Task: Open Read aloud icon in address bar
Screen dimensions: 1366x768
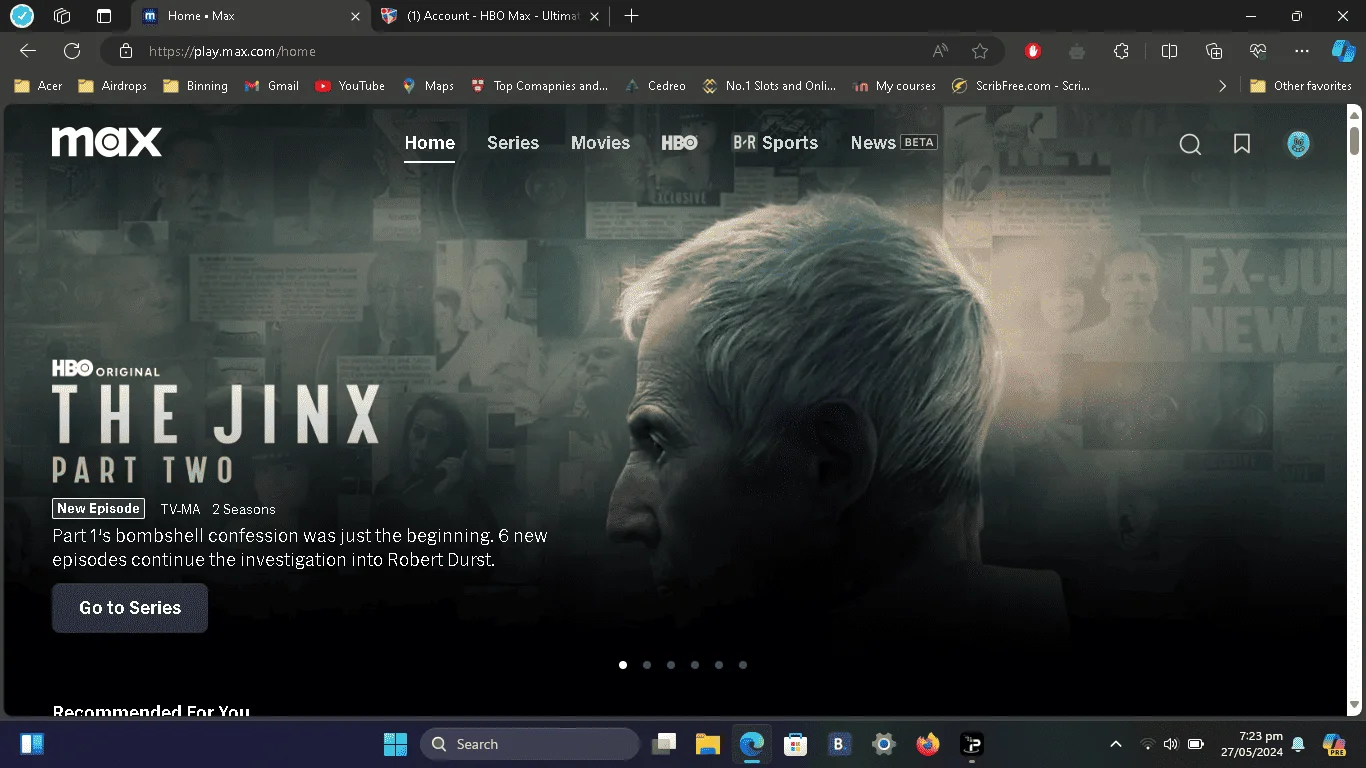Action: (940, 51)
